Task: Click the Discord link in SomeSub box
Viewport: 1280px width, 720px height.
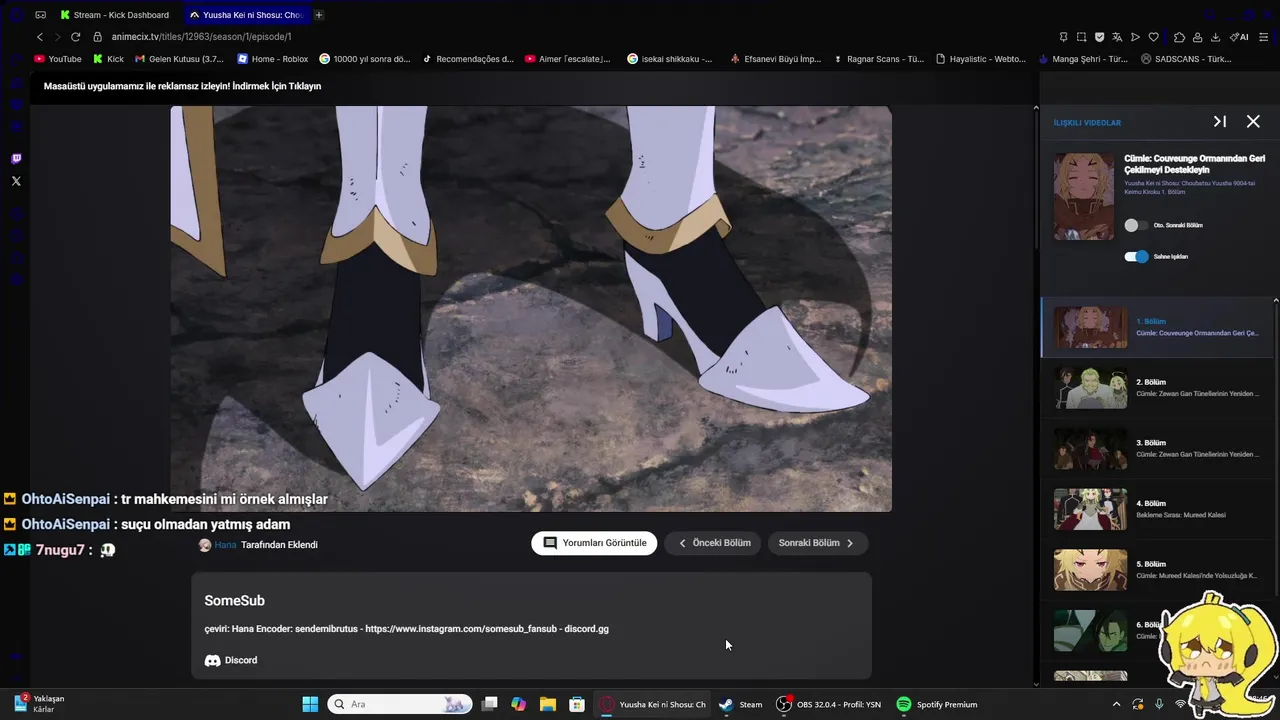Action: (x=231, y=660)
